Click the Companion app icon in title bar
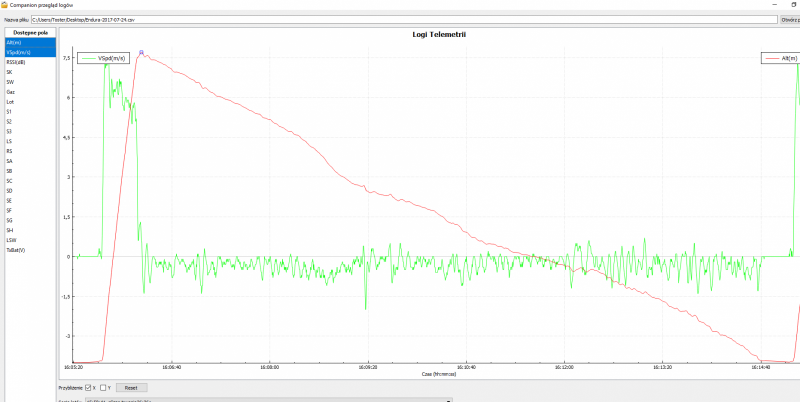This screenshot has width=800, height=402. coord(5,5)
